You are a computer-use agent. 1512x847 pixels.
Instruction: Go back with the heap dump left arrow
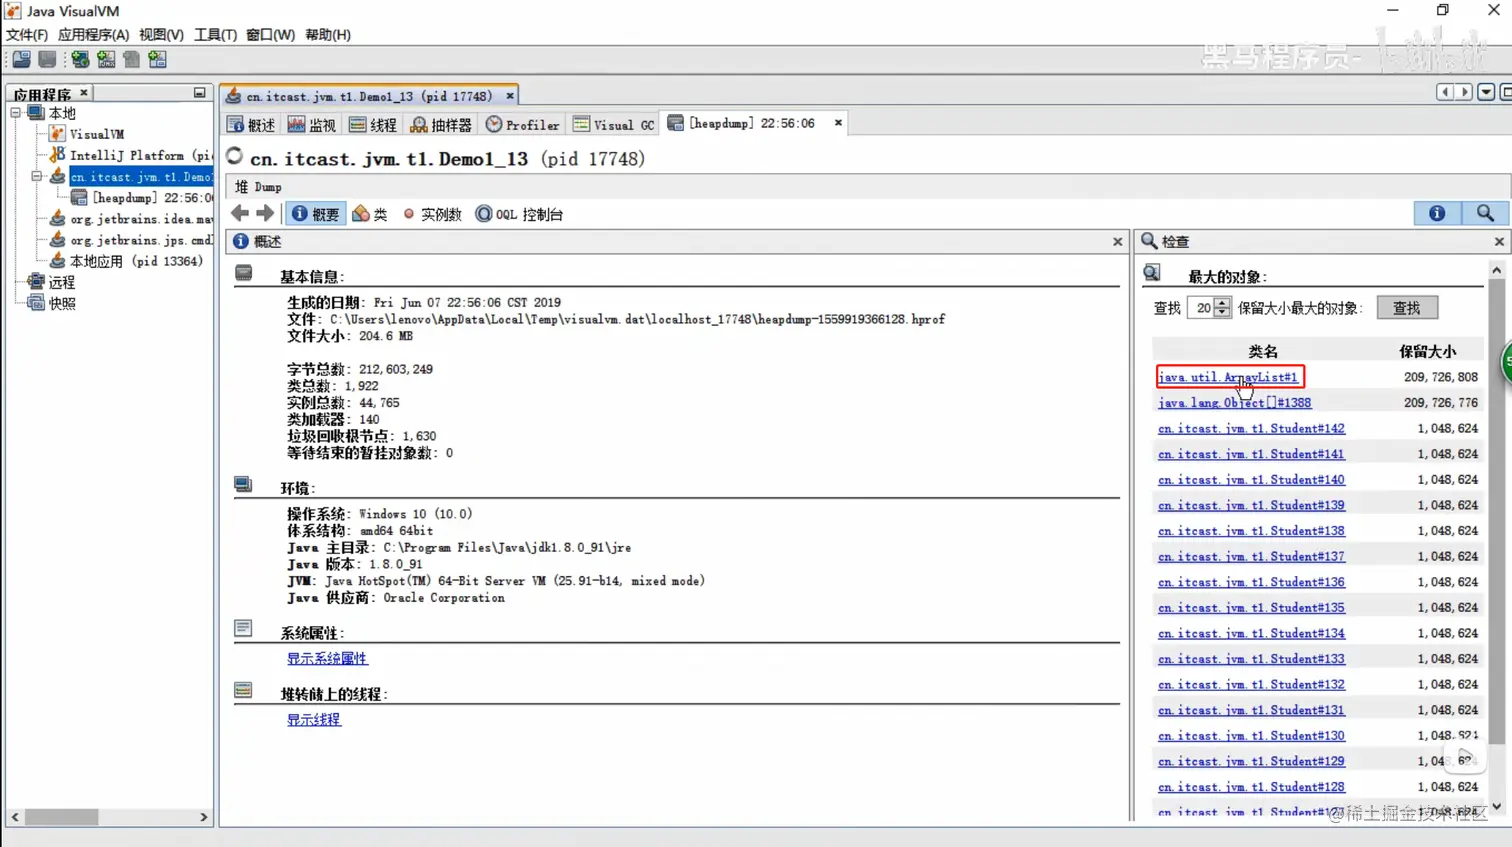click(x=240, y=213)
